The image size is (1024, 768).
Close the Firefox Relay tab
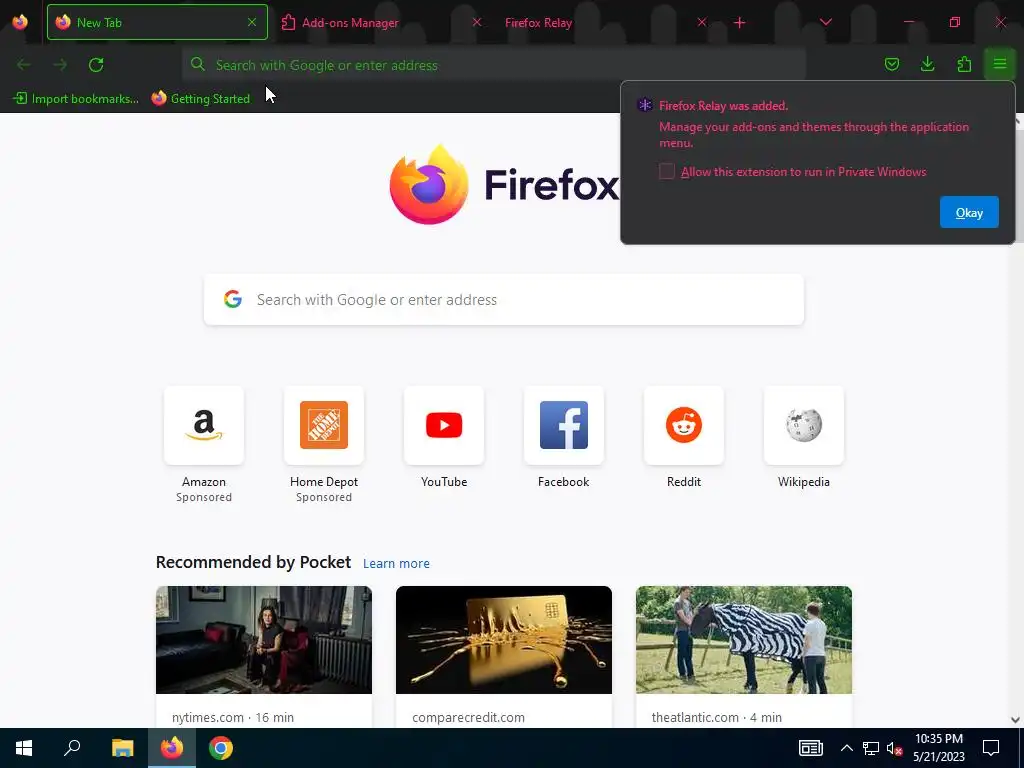pos(702,22)
